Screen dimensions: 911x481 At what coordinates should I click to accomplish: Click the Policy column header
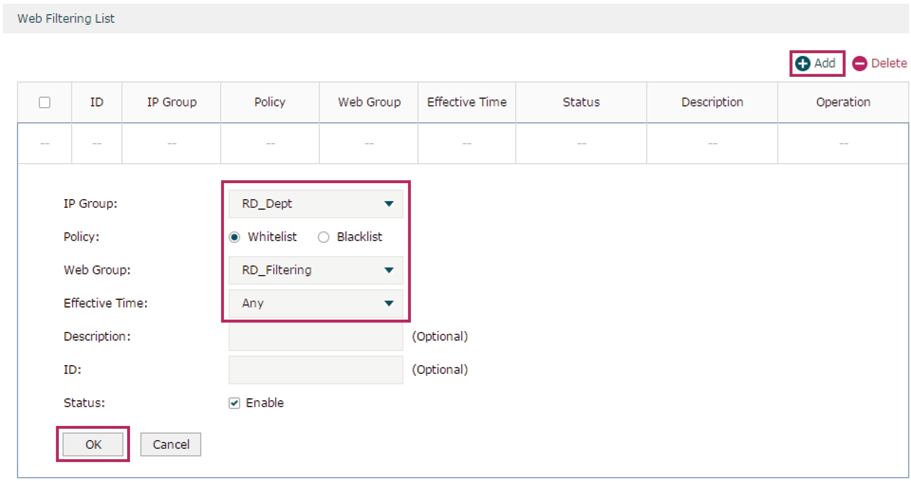(x=270, y=102)
